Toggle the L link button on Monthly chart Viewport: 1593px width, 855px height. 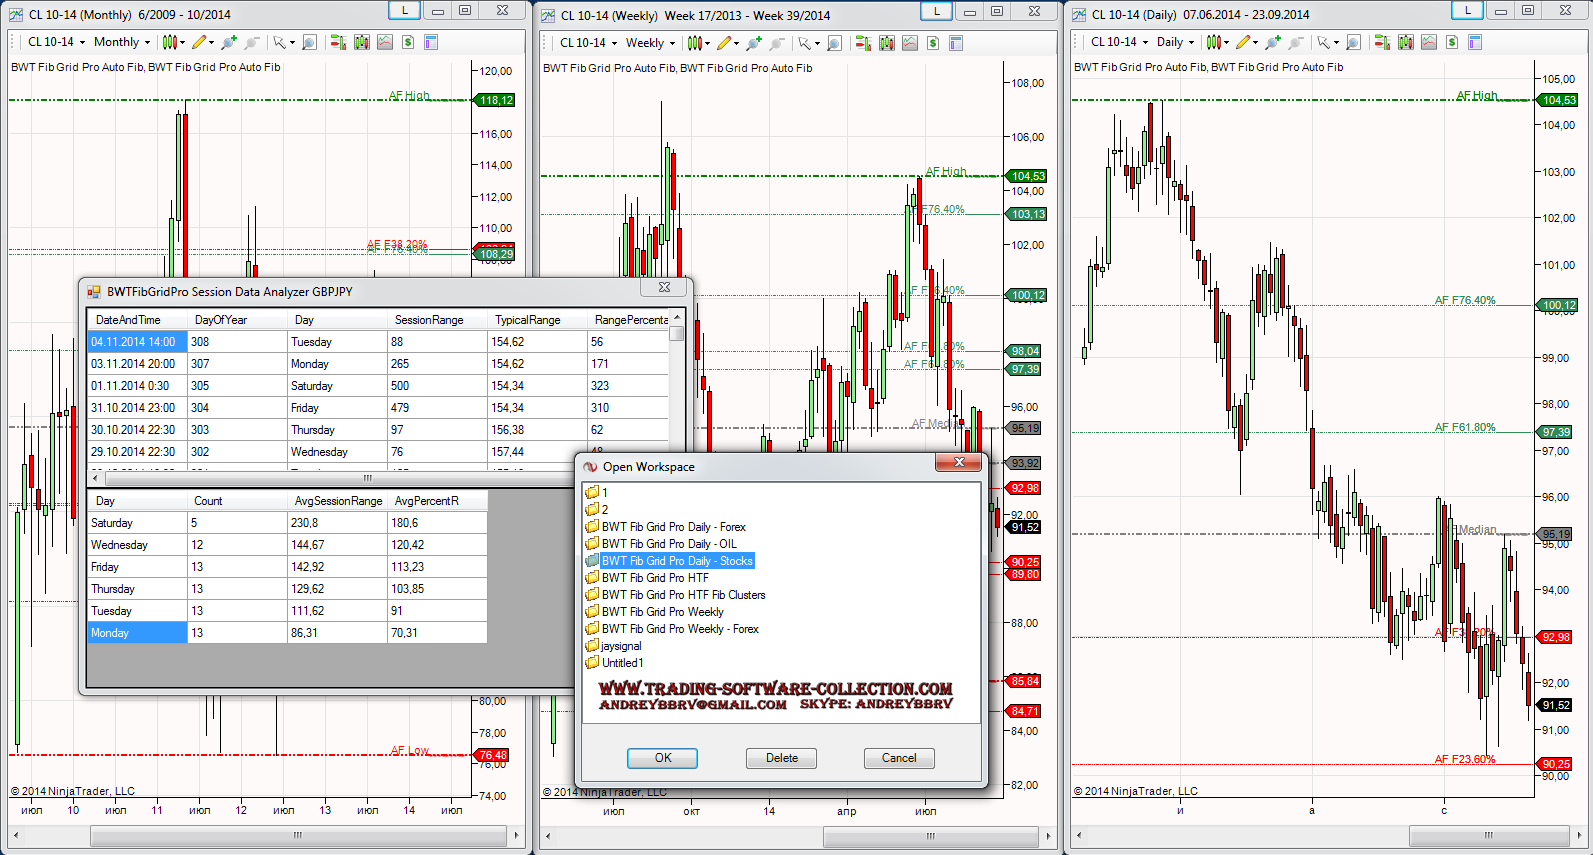[404, 10]
